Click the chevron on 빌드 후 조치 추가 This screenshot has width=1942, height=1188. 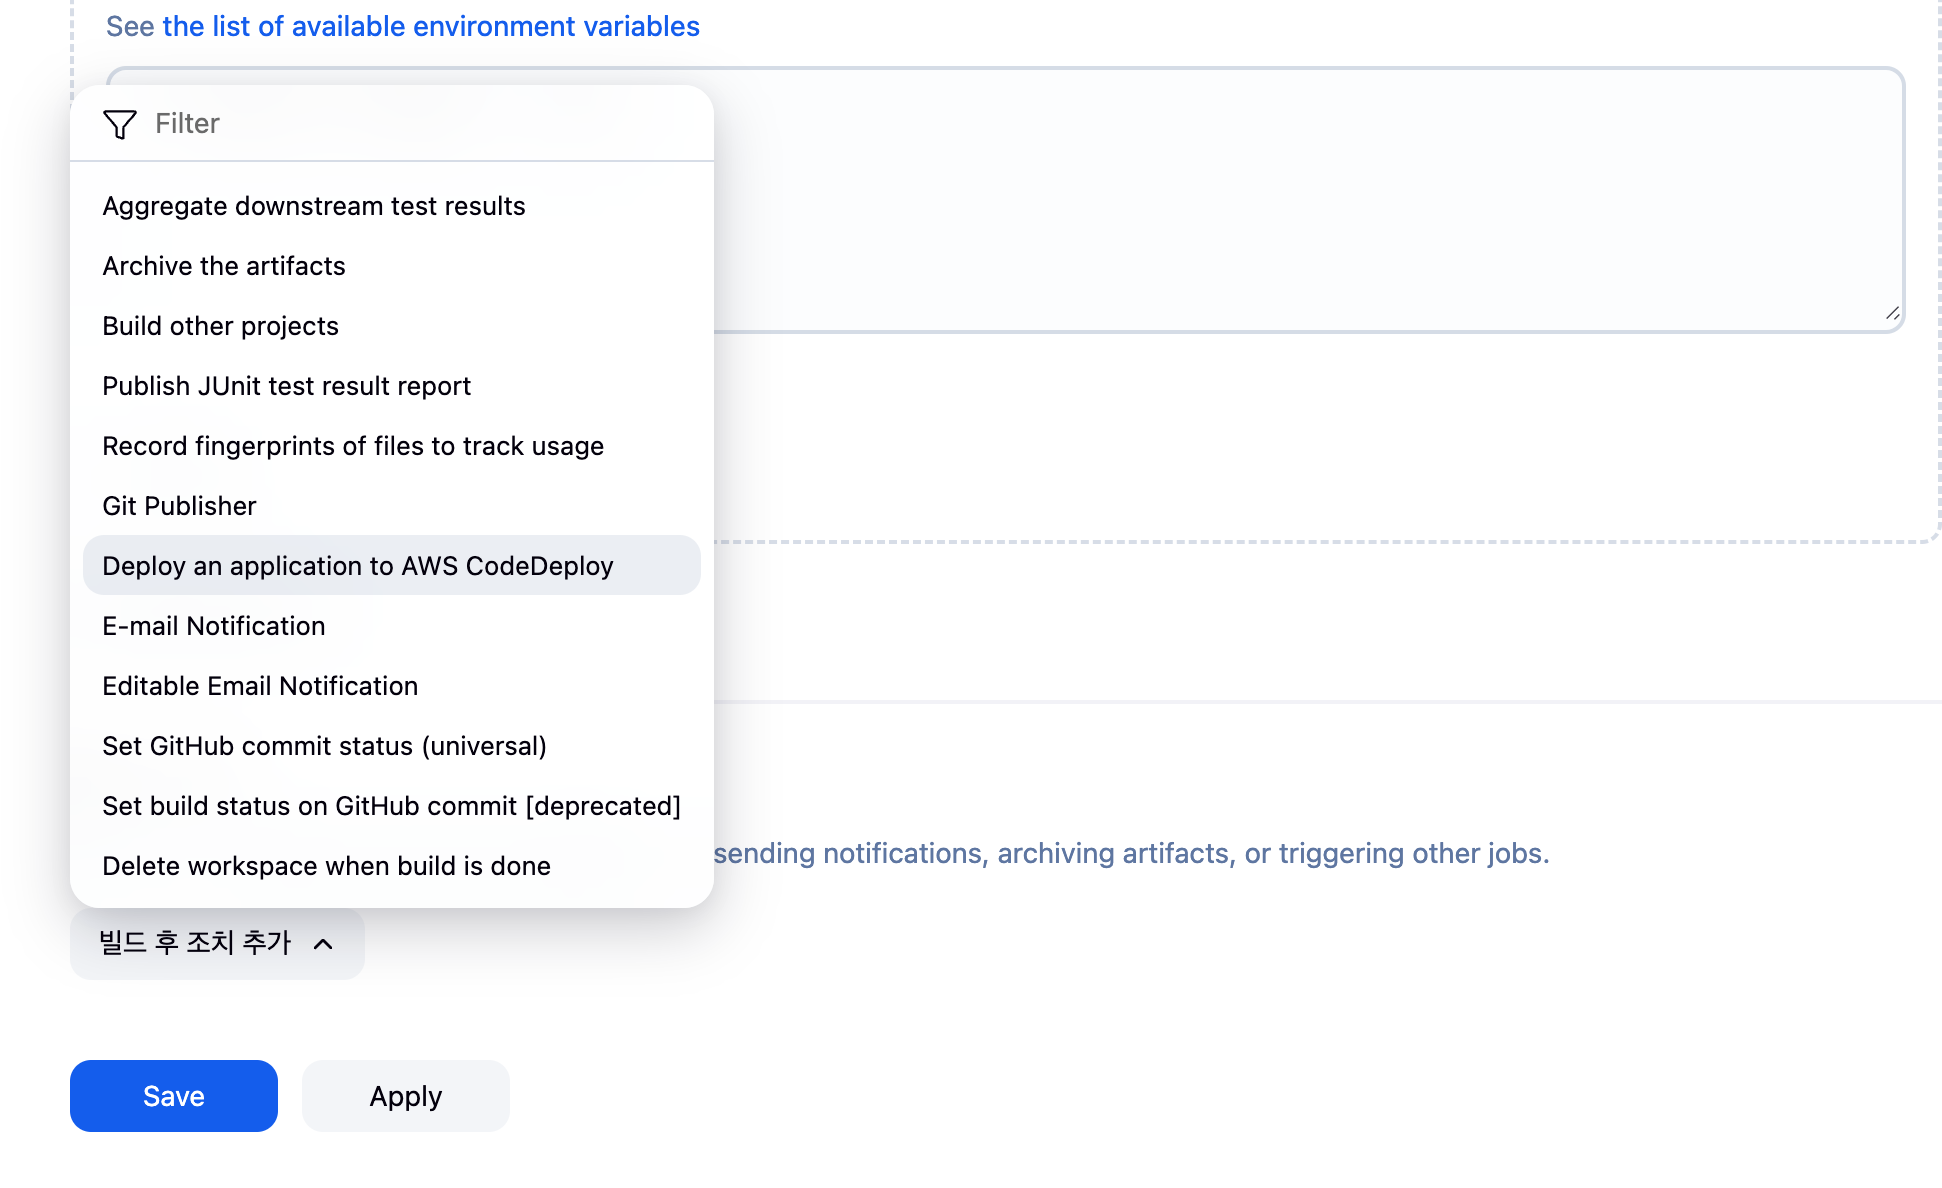point(323,944)
